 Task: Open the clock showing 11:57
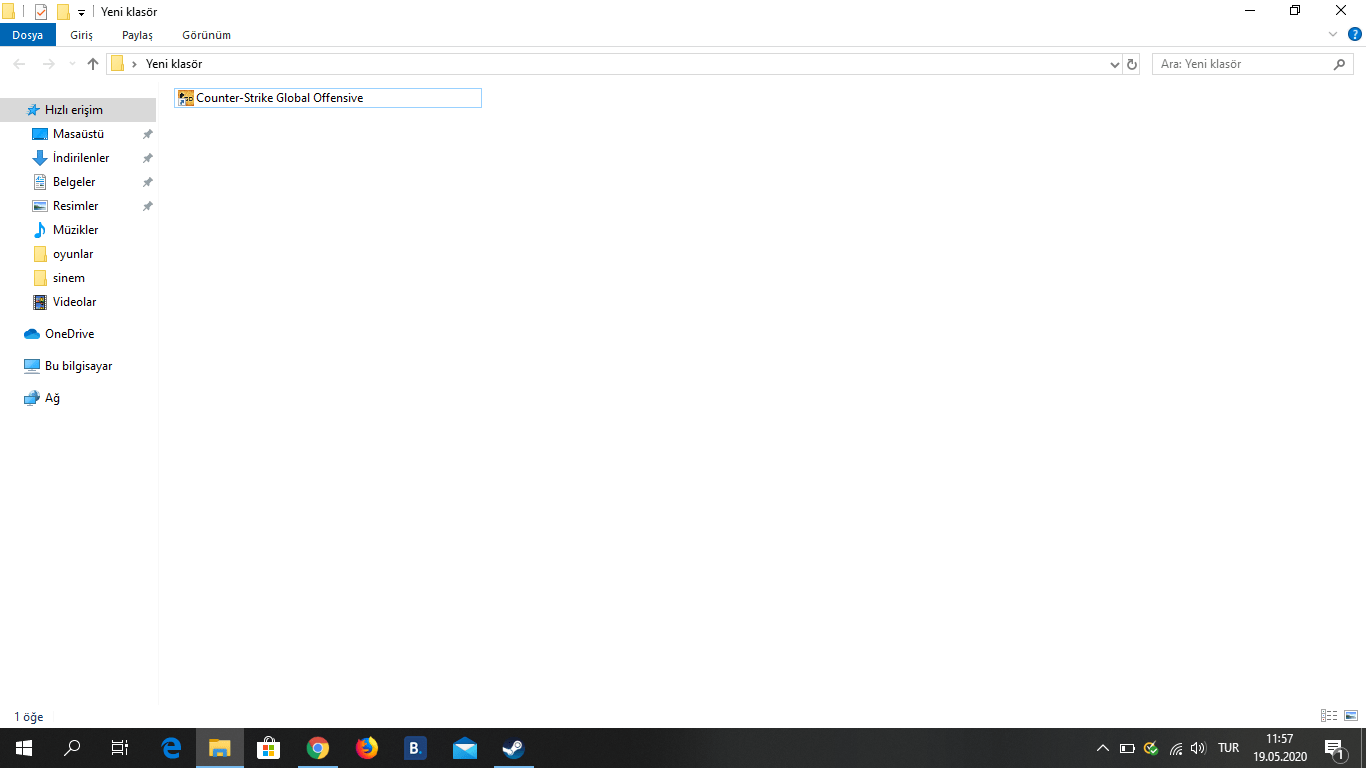[x=1280, y=748]
